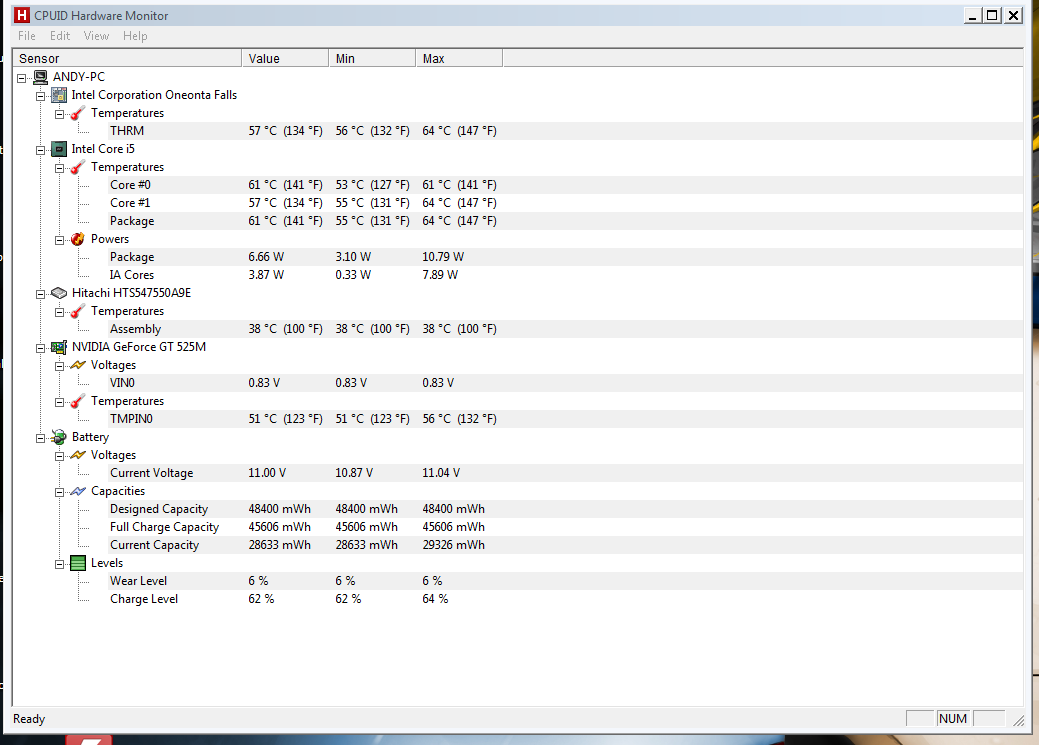
Task: Close the CPUID Hardware Monitor window
Action: pyautogui.click(x=1013, y=15)
